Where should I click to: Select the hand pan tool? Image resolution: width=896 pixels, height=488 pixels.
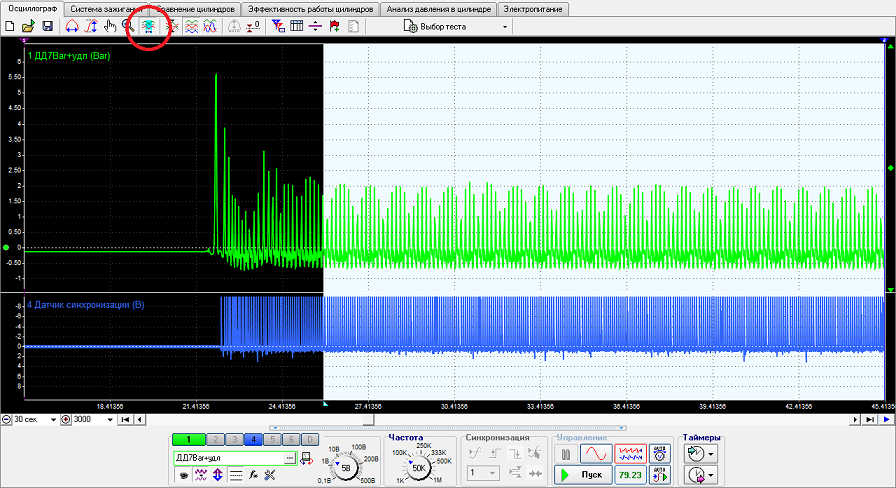coord(110,26)
